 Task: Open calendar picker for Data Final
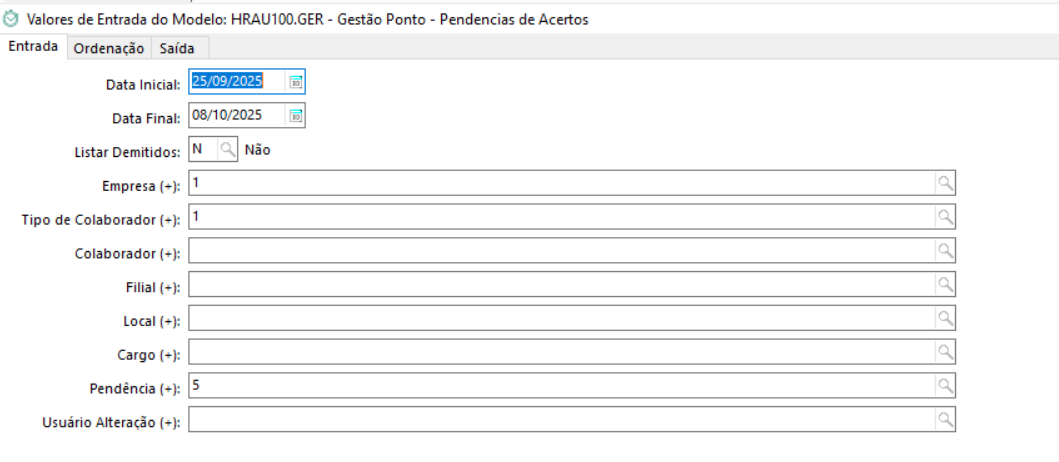click(x=295, y=116)
